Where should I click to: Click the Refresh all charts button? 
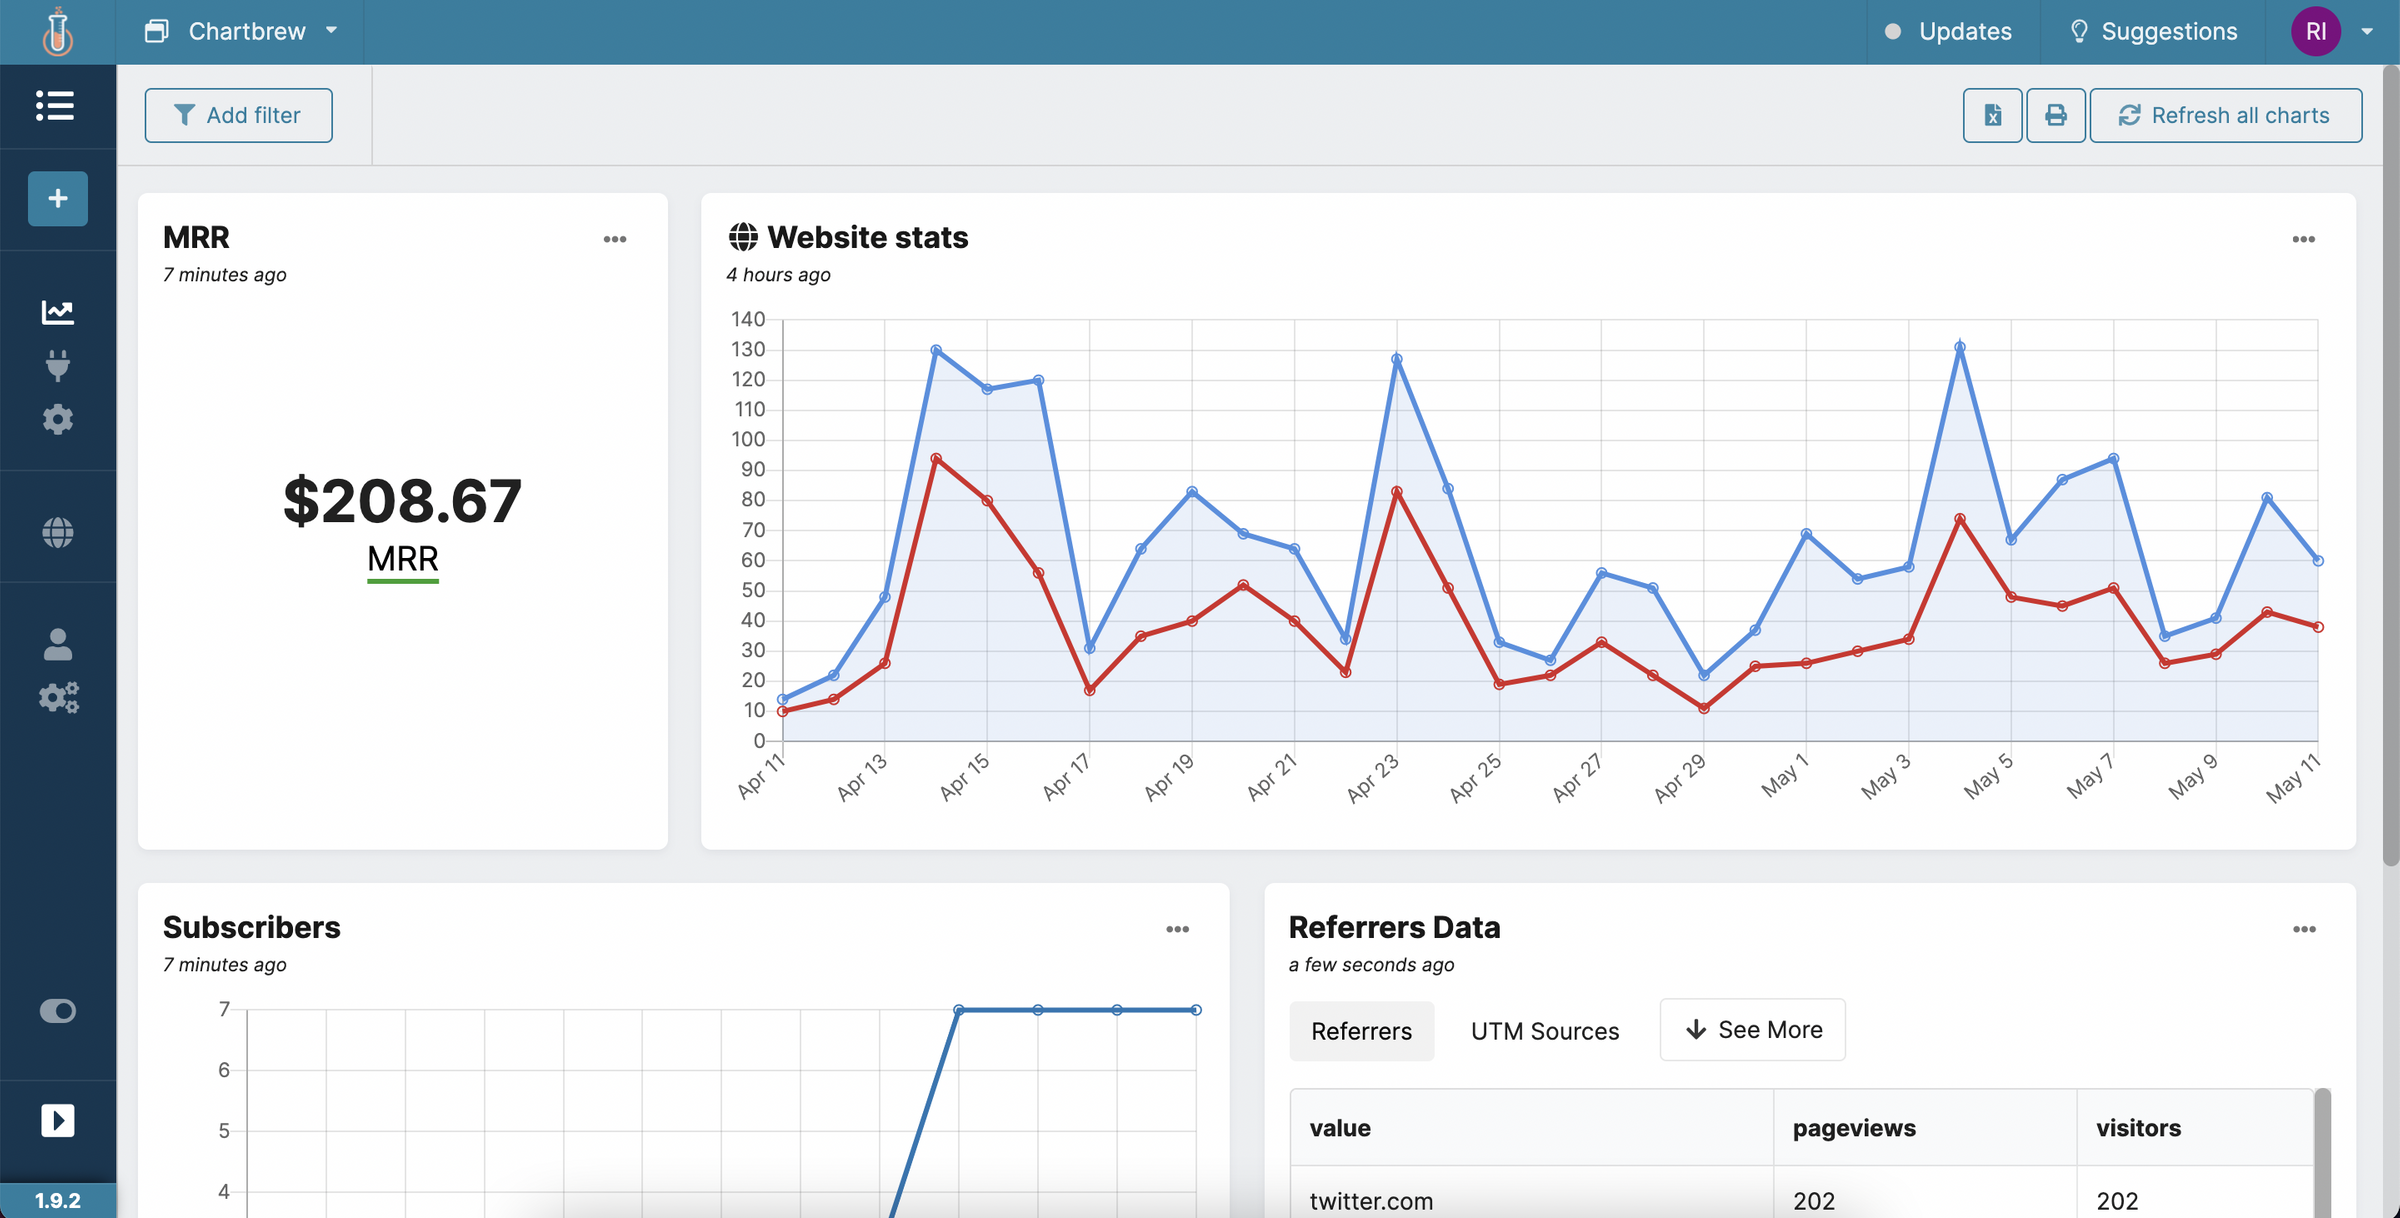tap(2225, 115)
